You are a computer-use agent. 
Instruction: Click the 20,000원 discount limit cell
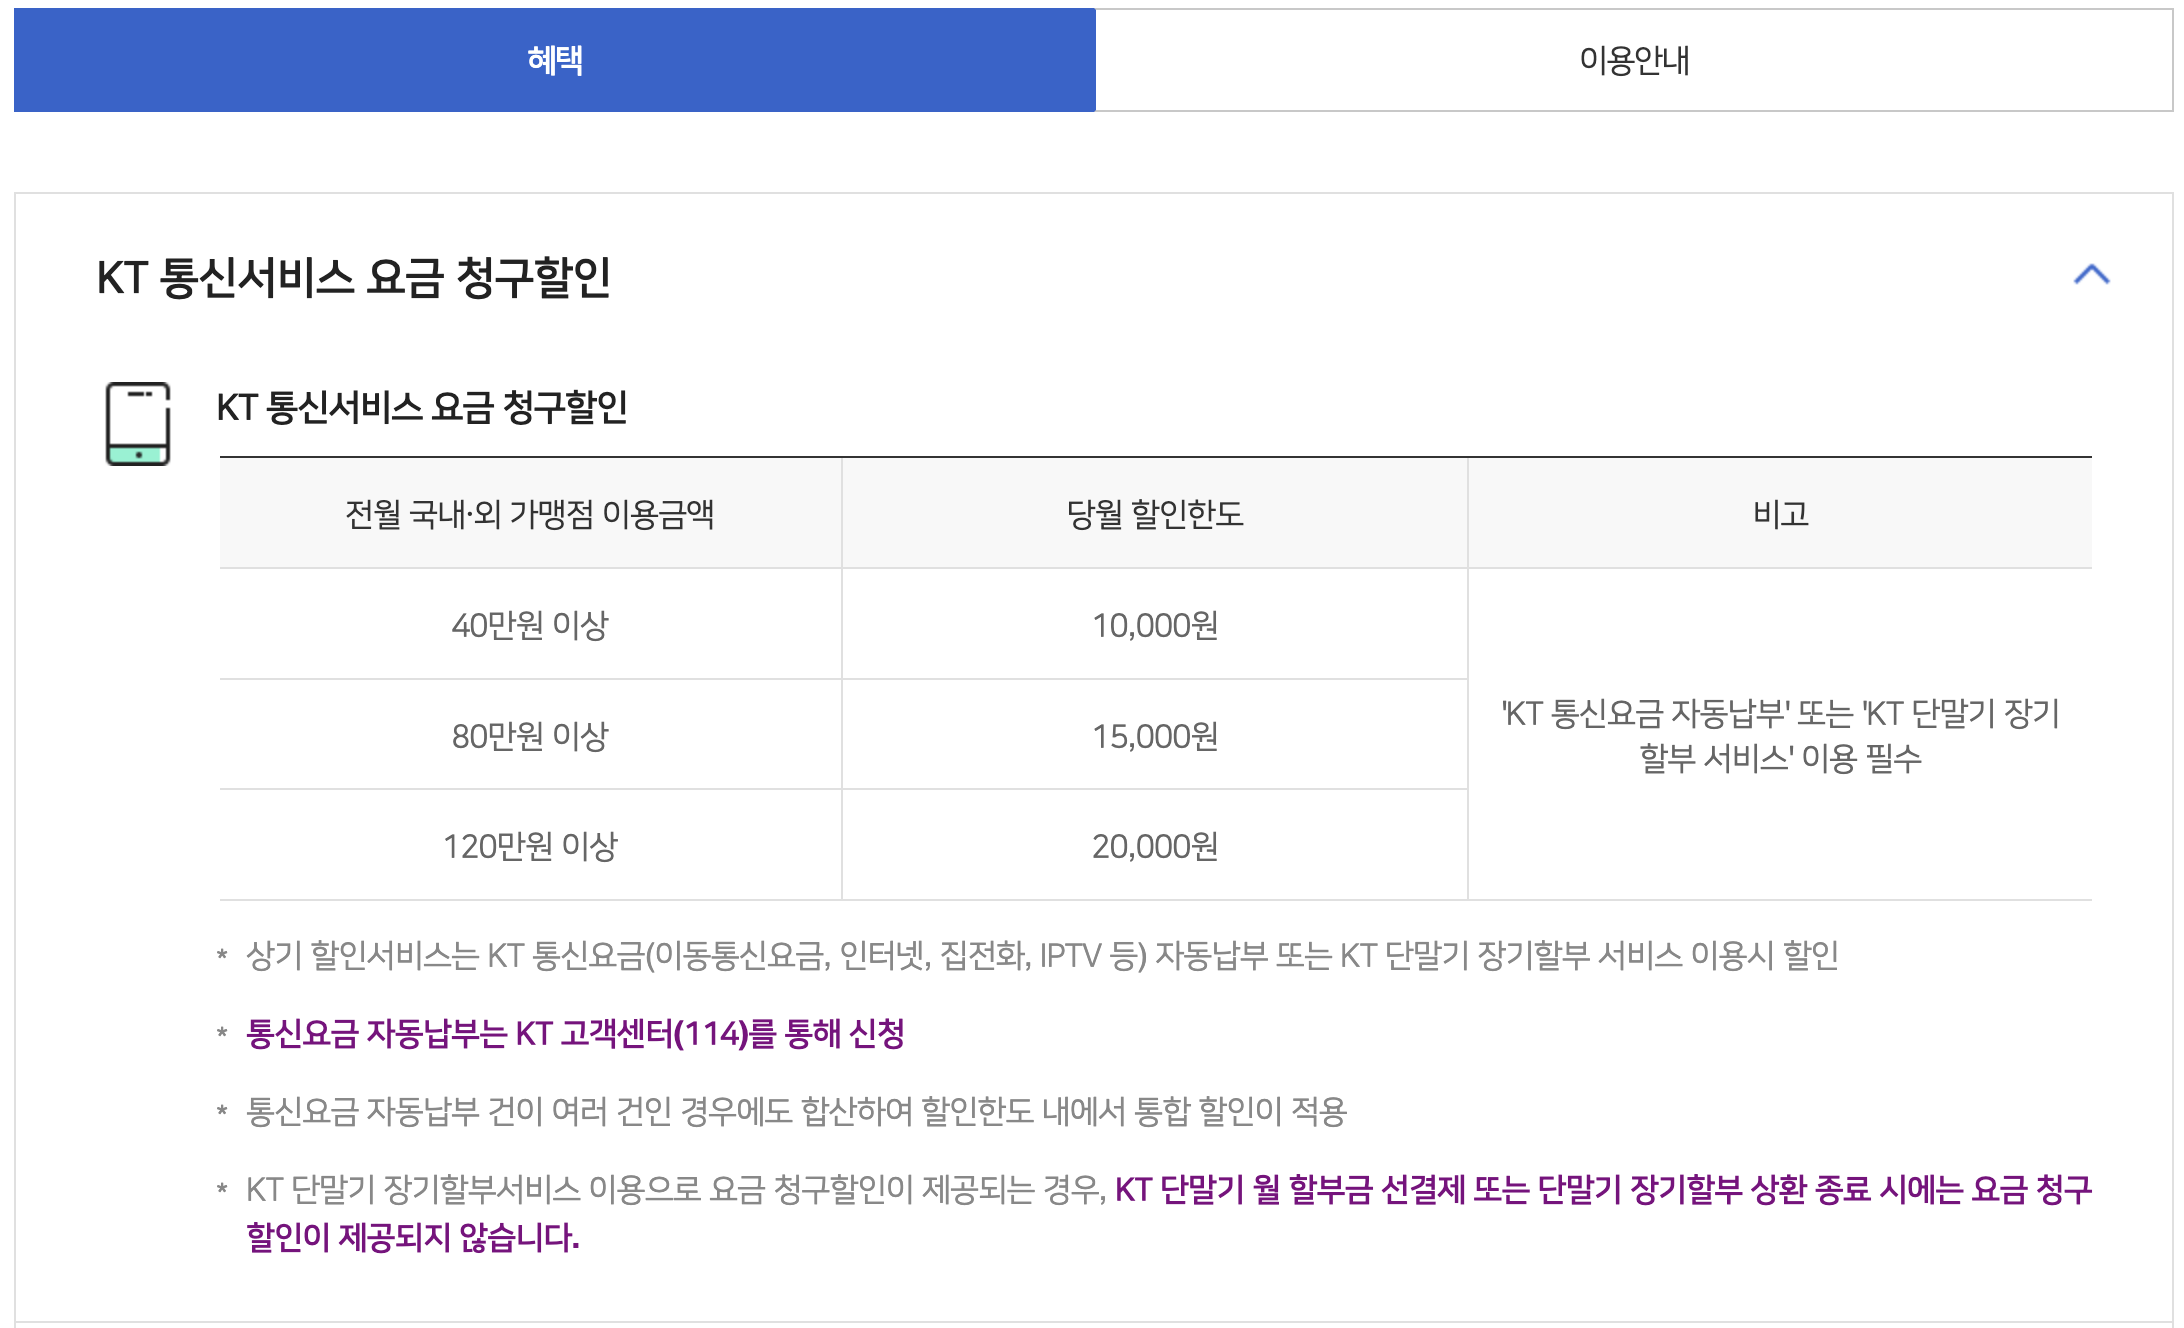(x=1155, y=846)
